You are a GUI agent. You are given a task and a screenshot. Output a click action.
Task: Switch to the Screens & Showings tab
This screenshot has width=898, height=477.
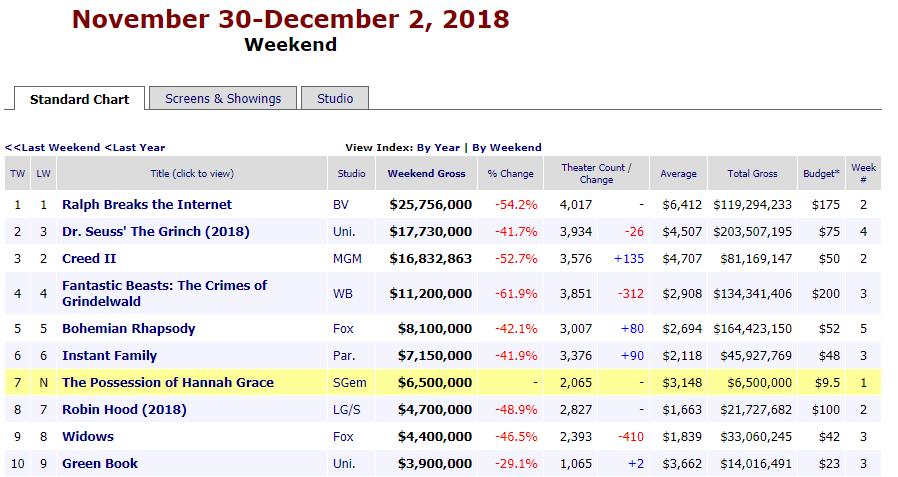tap(223, 98)
